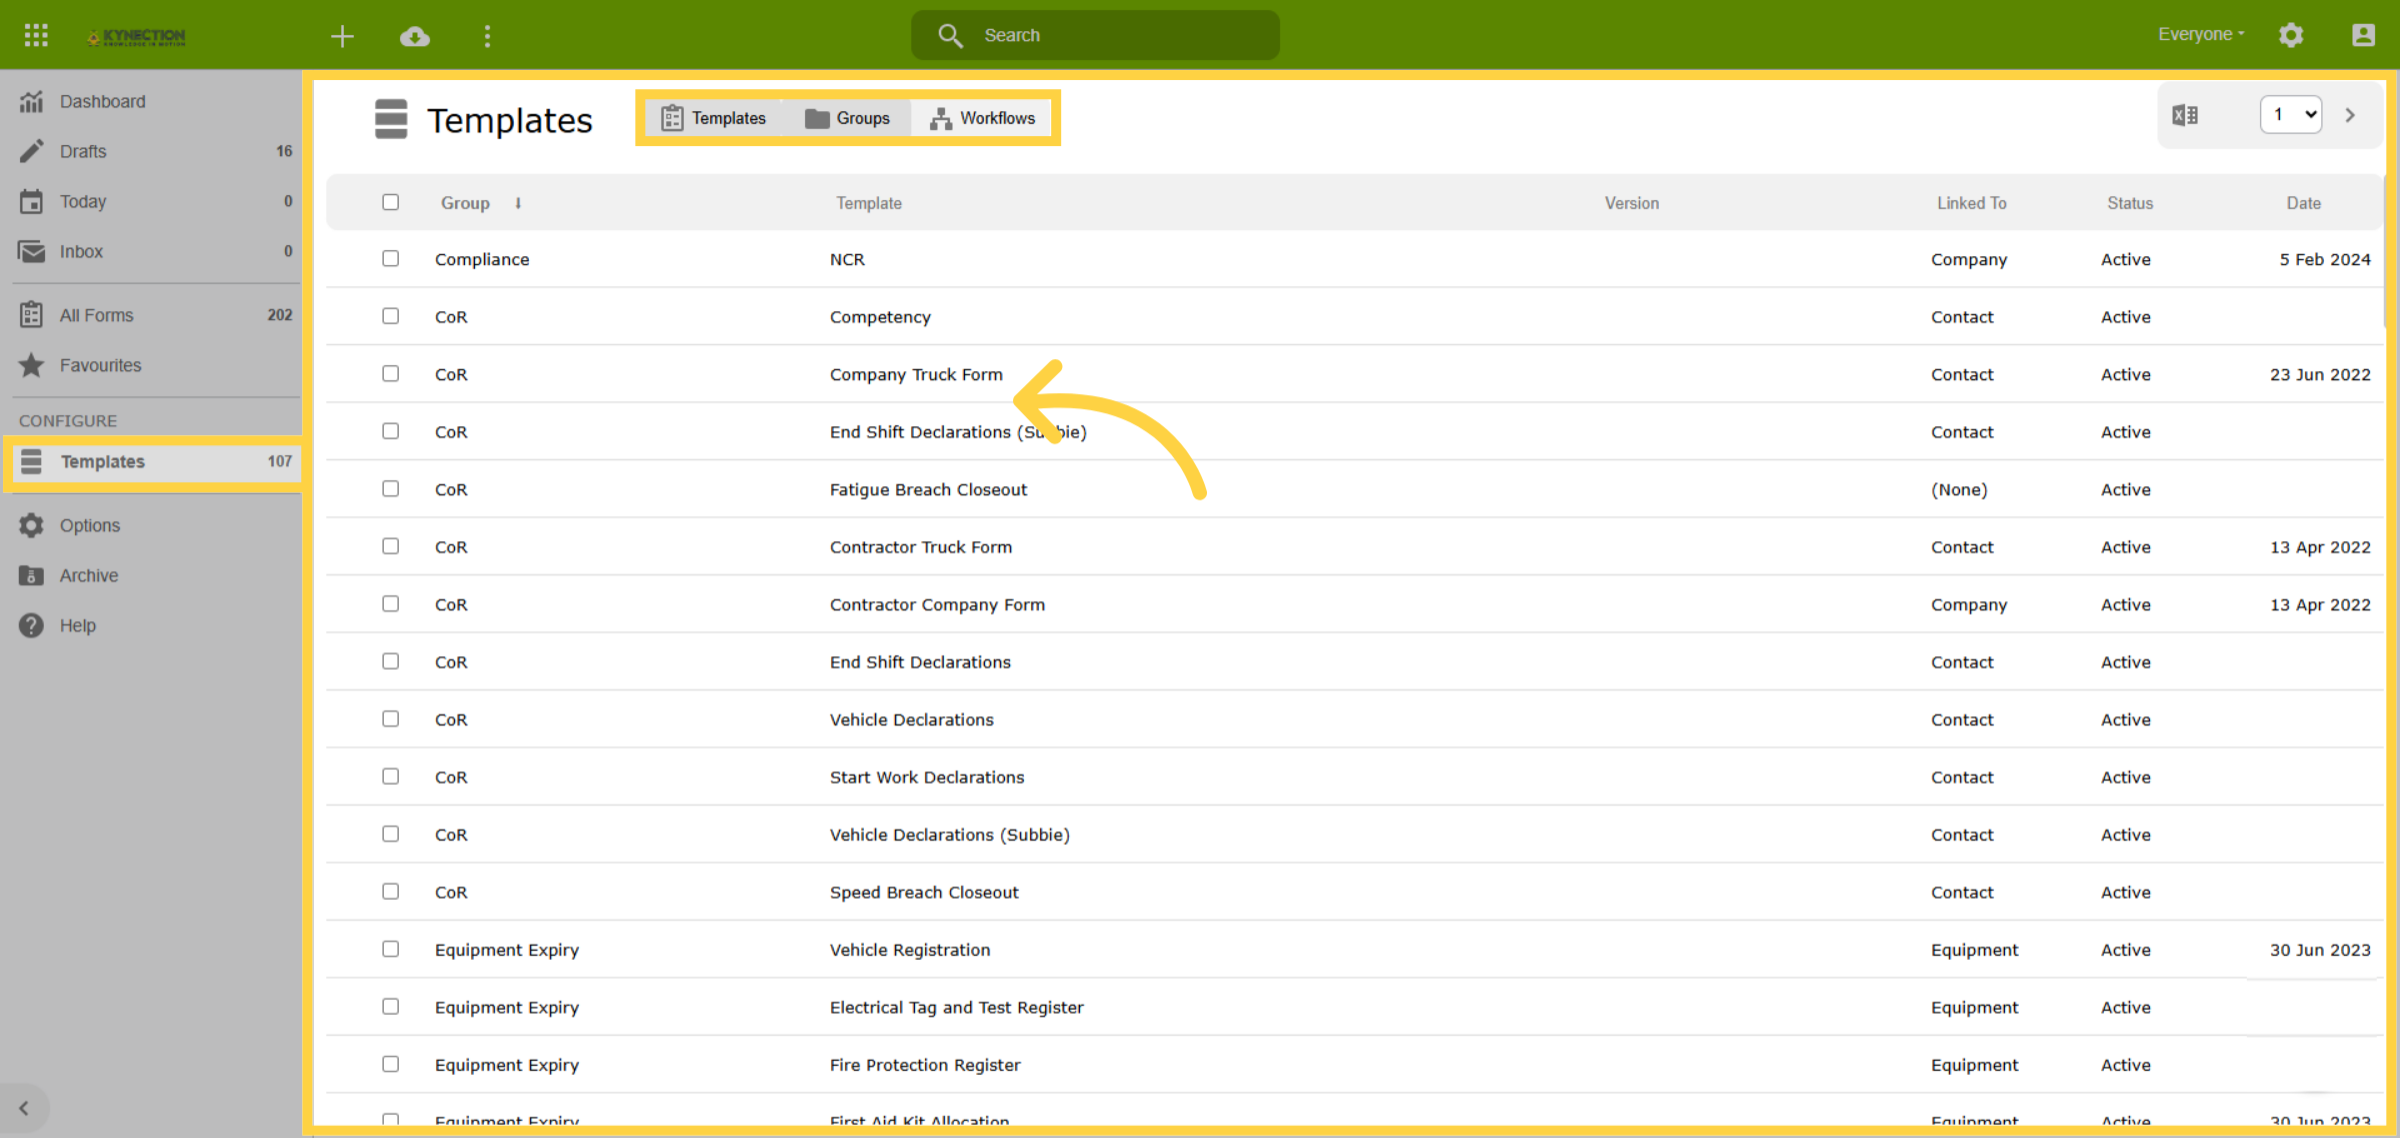The width and height of the screenshot is (2400, 1138).
Task: Click the cloud download icon
Action: [415, 37]
